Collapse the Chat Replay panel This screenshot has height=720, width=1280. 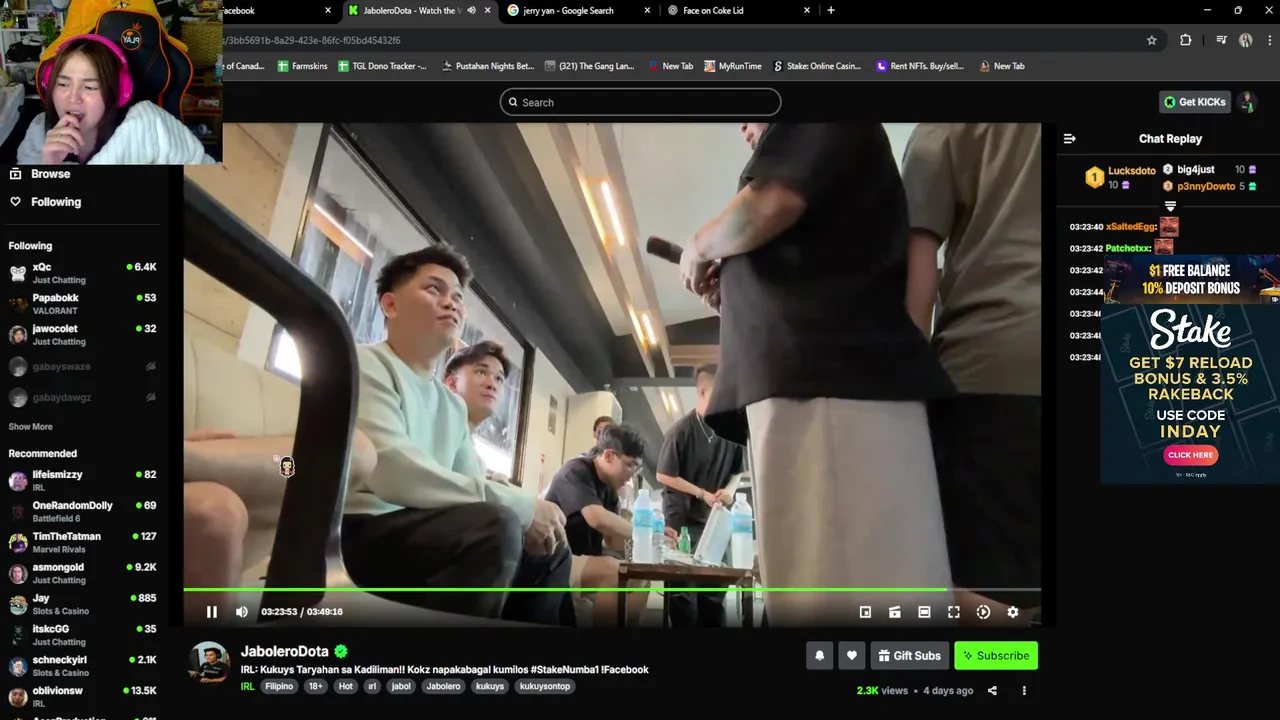tap(1069, 139)
